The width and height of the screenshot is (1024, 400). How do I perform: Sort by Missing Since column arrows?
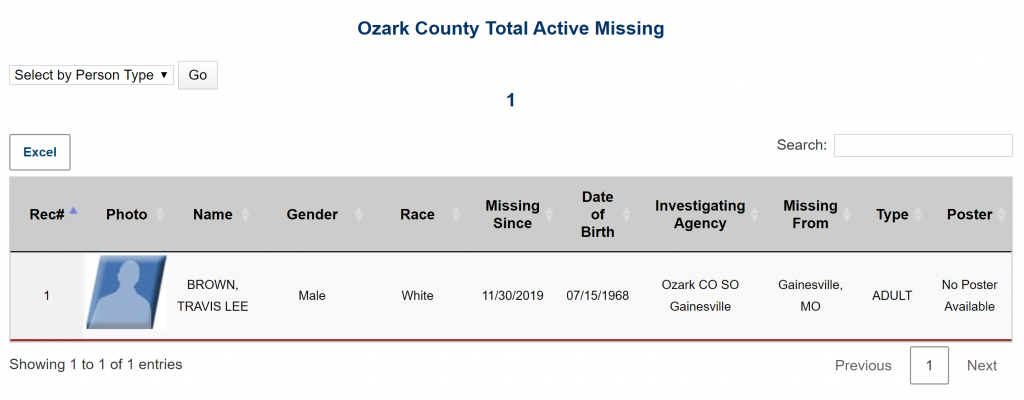pos(552,215)
